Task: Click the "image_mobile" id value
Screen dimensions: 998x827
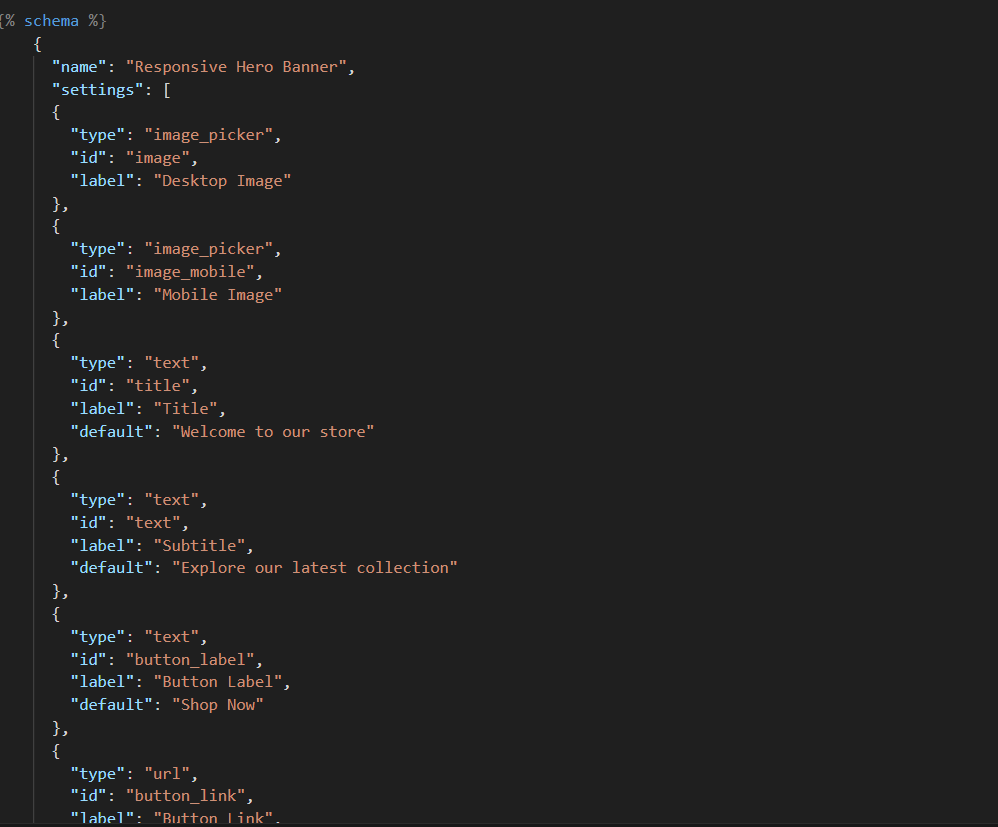Action: 190,272
